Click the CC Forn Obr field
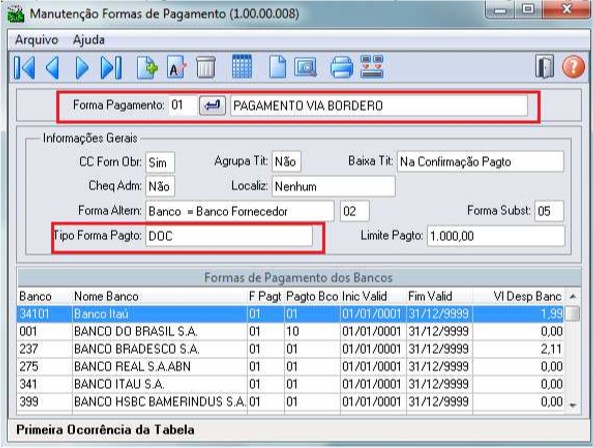This screenshot has height=448, width=593. coord(160,163)
